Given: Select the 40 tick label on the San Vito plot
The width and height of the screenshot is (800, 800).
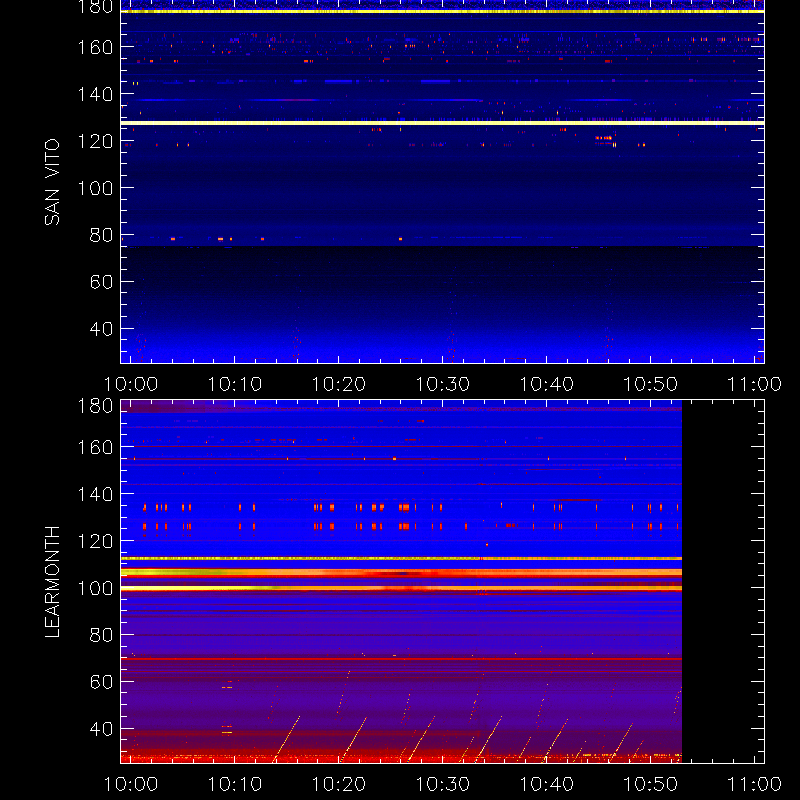Looking at the screenshot, I should point(101,329).
